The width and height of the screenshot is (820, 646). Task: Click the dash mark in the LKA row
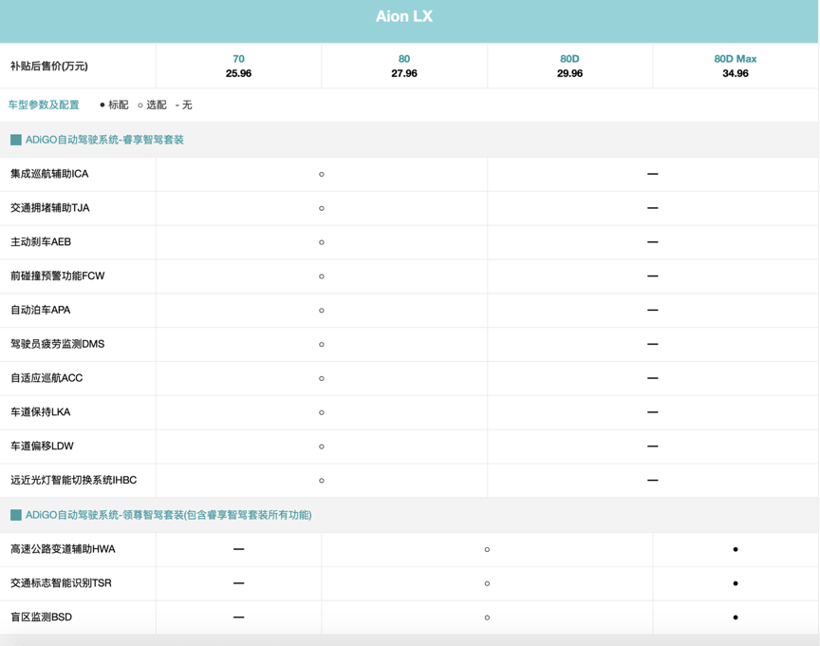(x=653, y=412)
